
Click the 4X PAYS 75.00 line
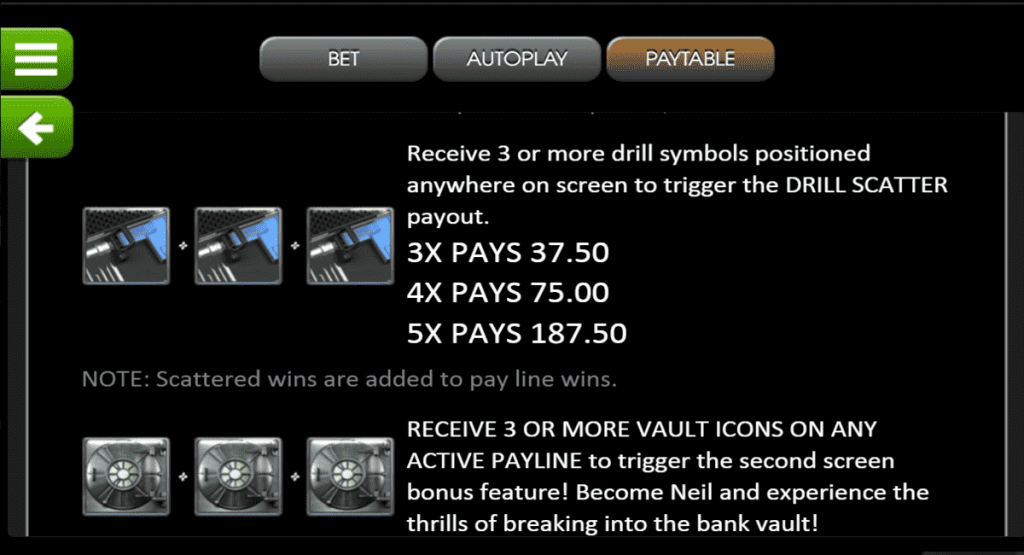click(x=508, y=293)
